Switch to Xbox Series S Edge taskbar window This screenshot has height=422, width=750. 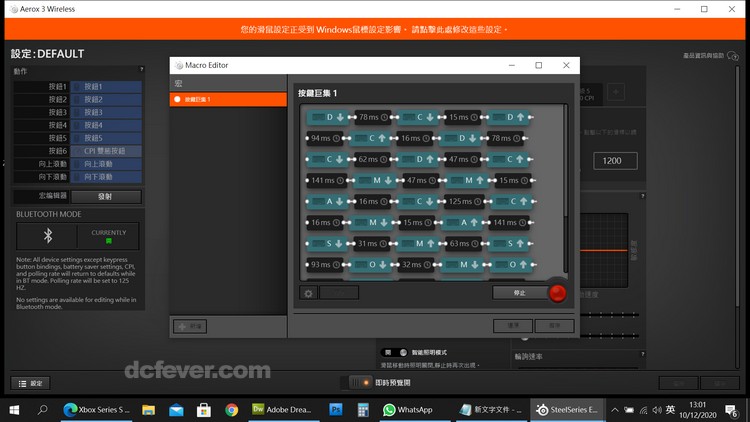click(x=96, y=410)
